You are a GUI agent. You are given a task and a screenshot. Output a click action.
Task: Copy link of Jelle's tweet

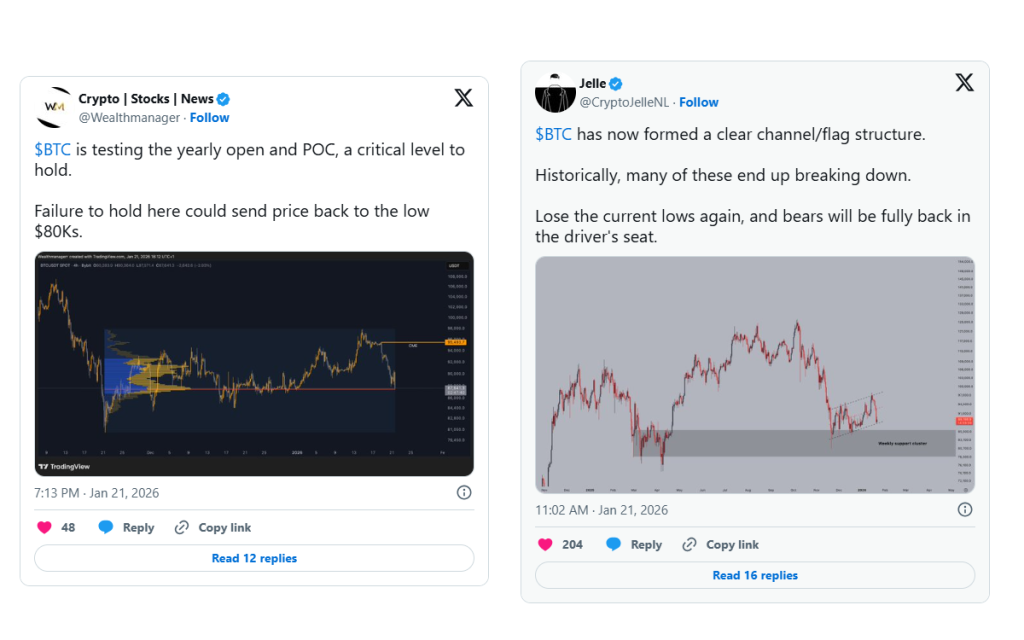720,545
